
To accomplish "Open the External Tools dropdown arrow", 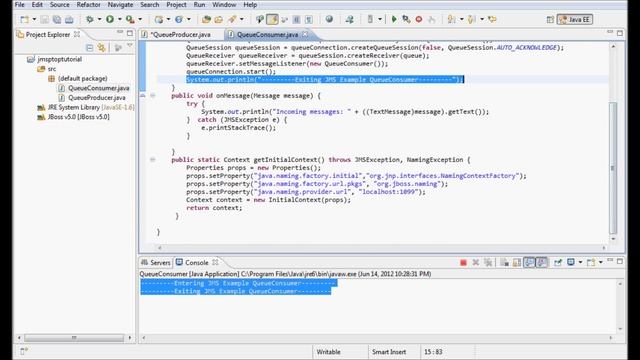I will [x=140, y=19].
